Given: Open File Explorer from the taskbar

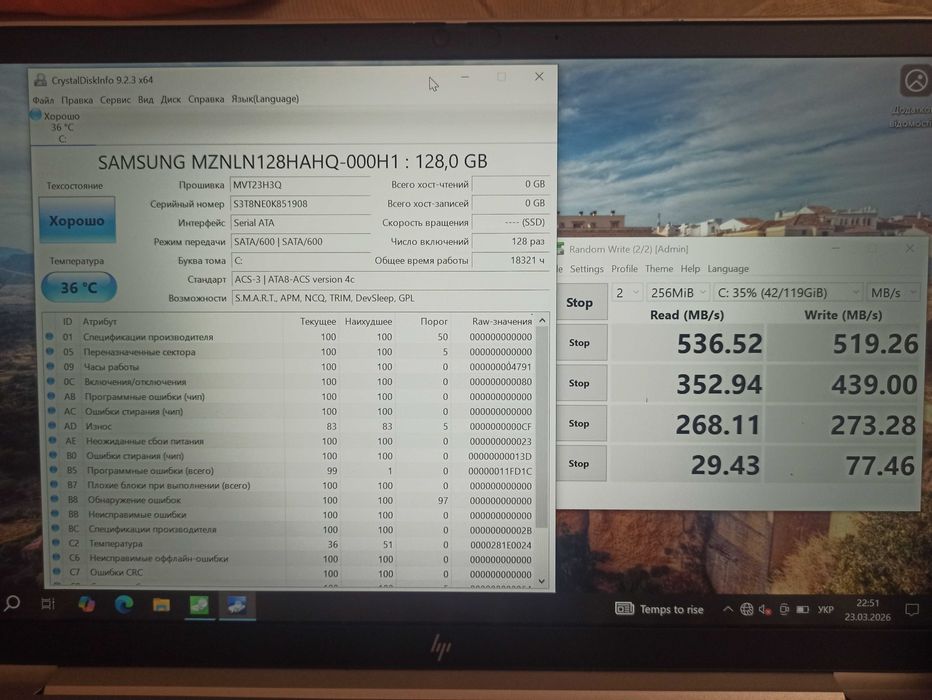Looking at the screenshot, I should point(161,606).
